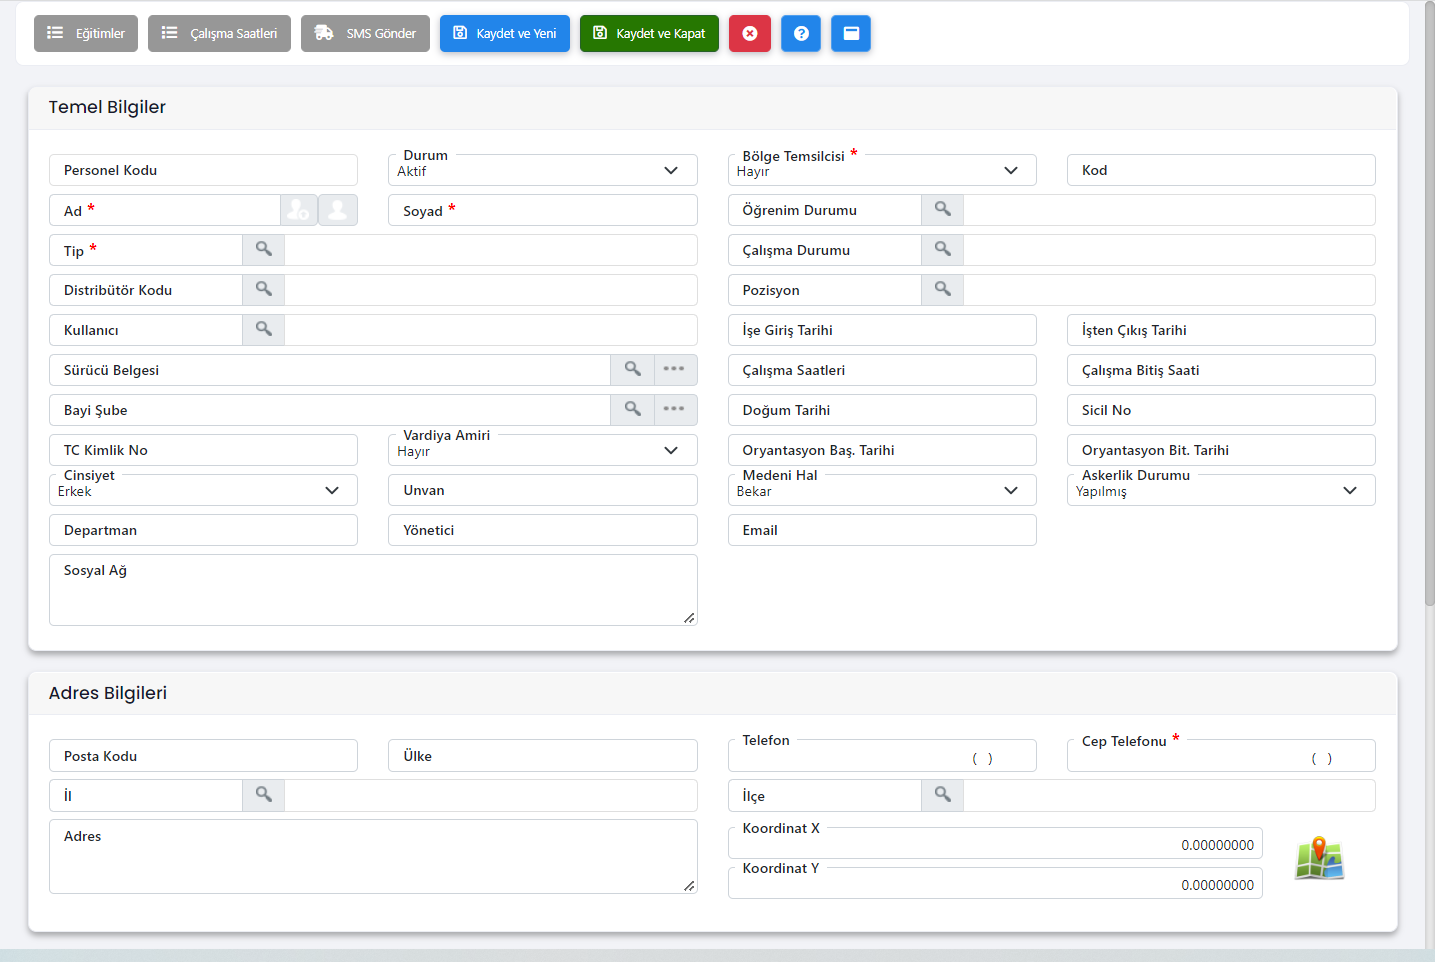Open the İl lookup search icon

[x=264, y=796]
